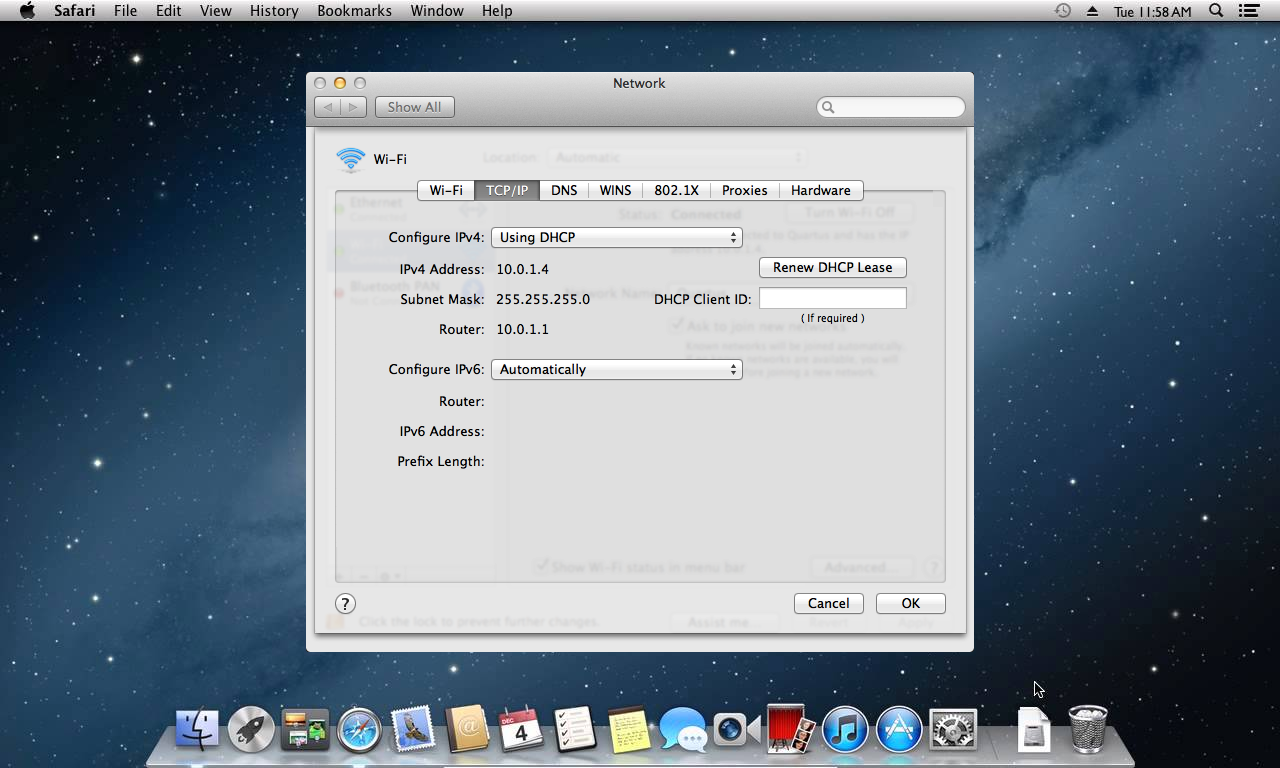This screenshot has width=1280, height=768.
Task: Launch Launchpad from the dock
Action: [x=251, y=729]
